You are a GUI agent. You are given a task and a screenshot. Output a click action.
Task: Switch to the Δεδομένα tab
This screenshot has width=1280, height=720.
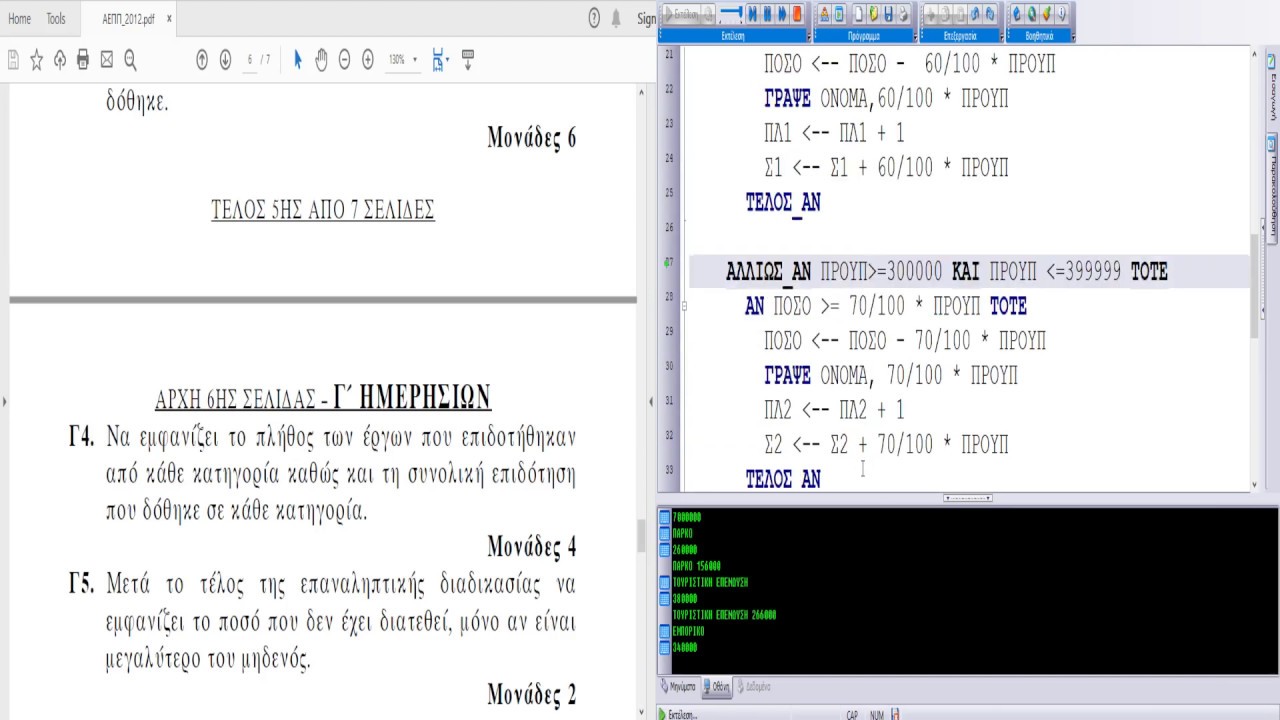[x=753, y=687]
